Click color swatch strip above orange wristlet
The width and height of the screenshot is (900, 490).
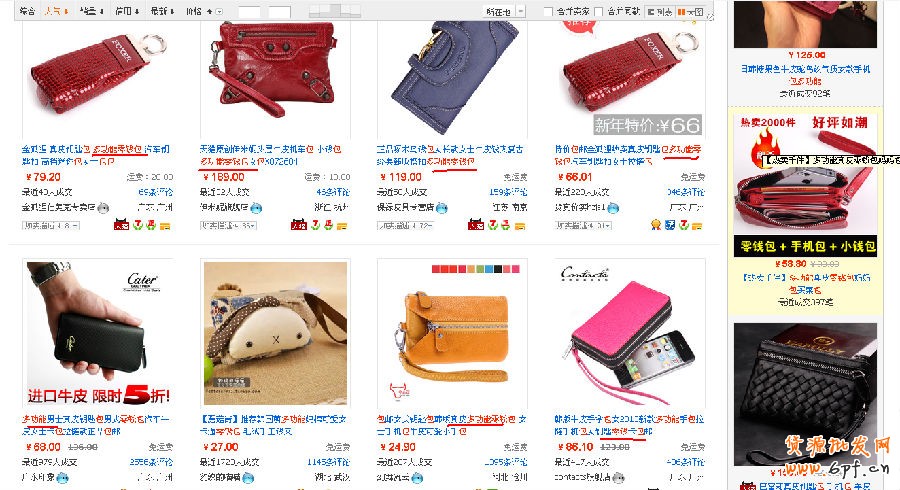(476, 269)
